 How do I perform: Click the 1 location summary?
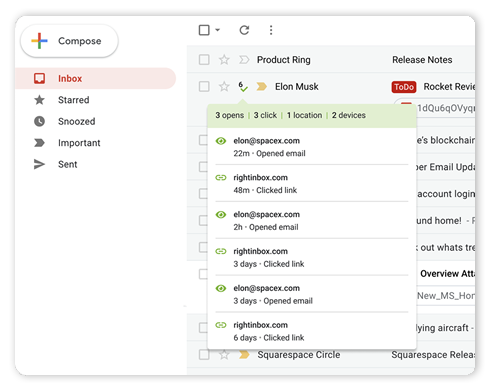[x=304, y=115]
